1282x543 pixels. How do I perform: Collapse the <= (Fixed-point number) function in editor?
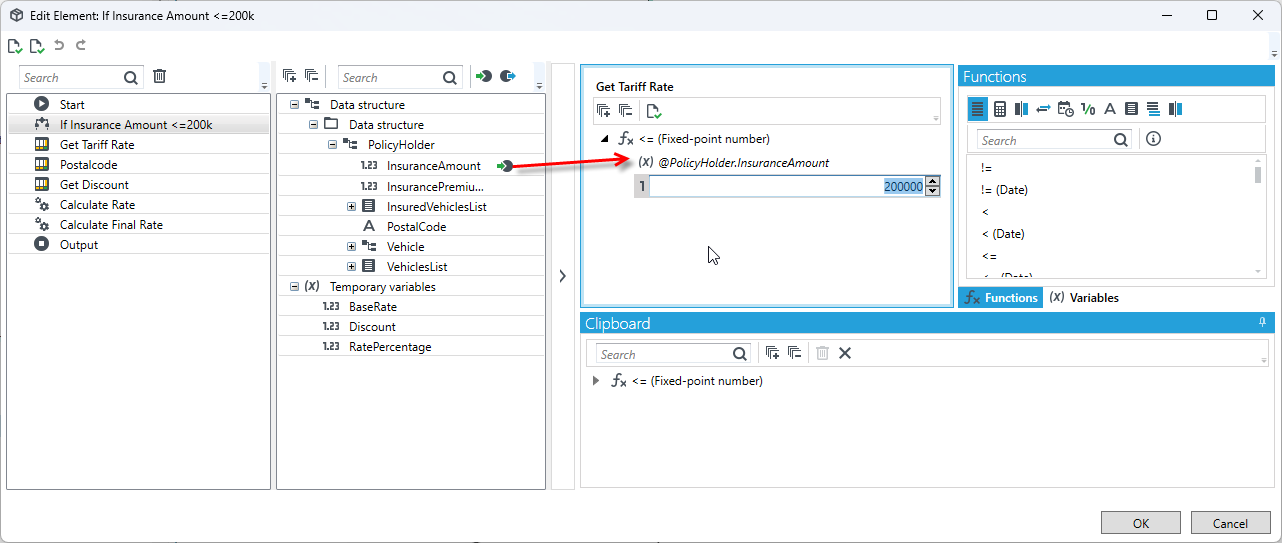click(604, 139)
